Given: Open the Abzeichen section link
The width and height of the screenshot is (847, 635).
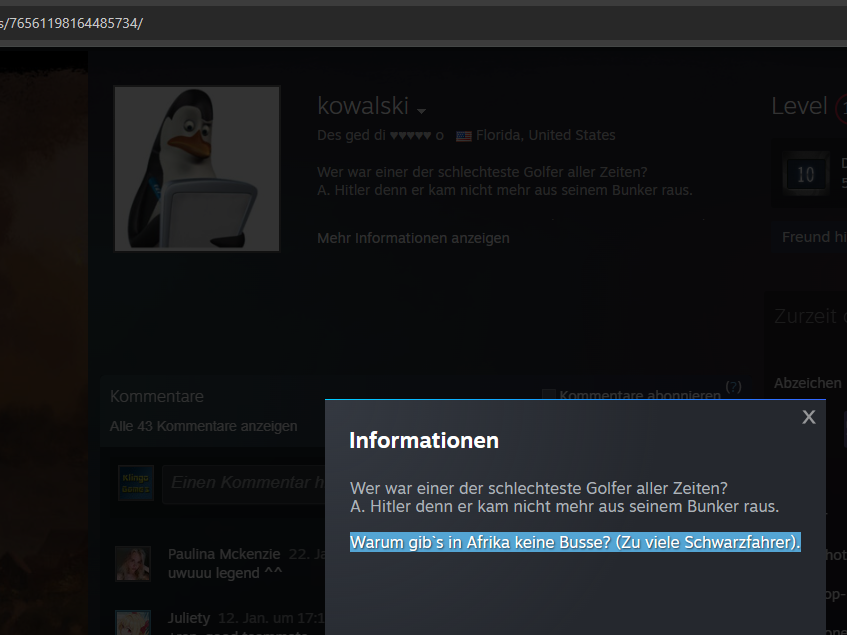Looking at the screenshot, I should (807, 383).
